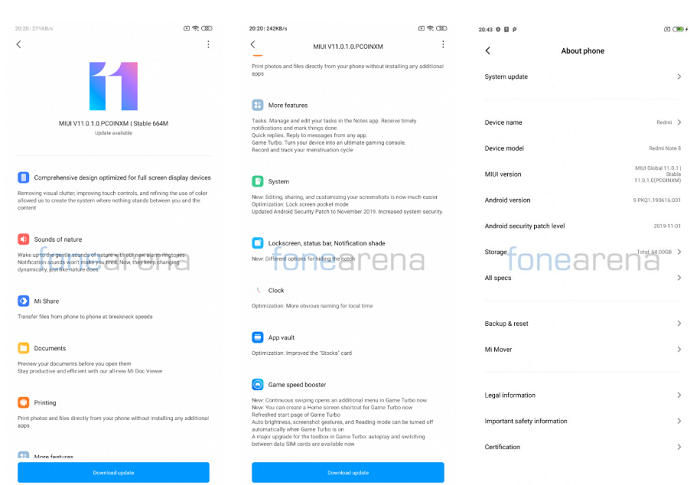
Task: Open Device name chevron showing Redmi
Action: [x=679, y=122]
